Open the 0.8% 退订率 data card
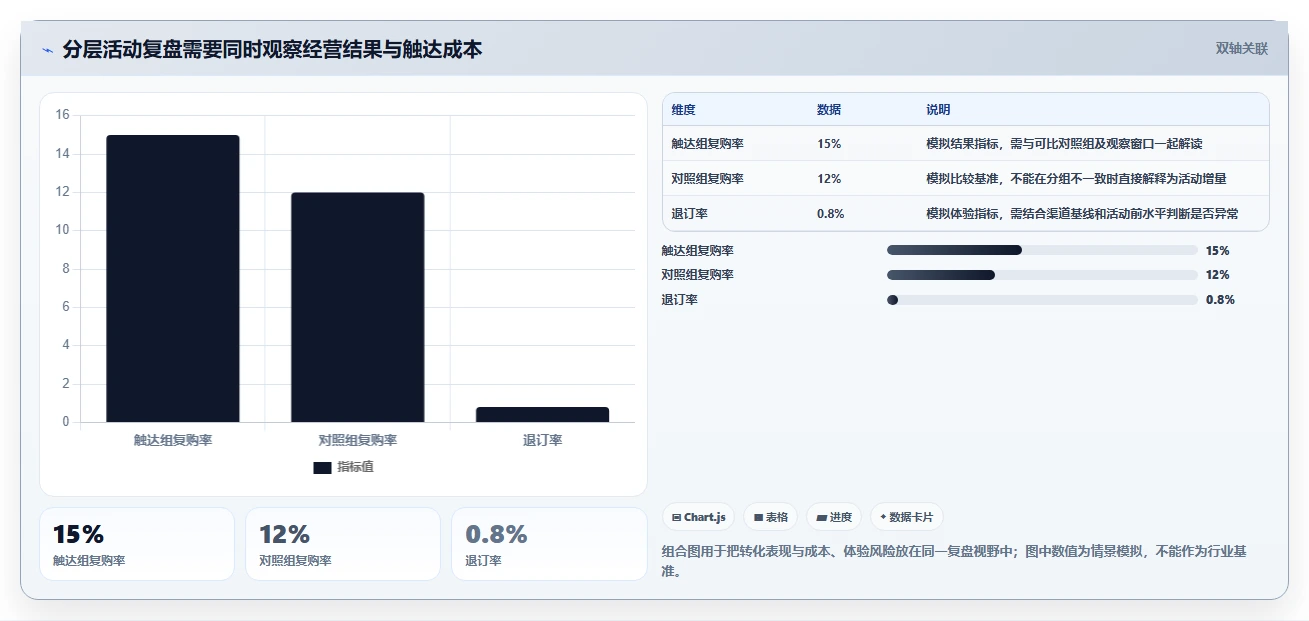This screenshot has height=621, width=1309. pos(549,544)
